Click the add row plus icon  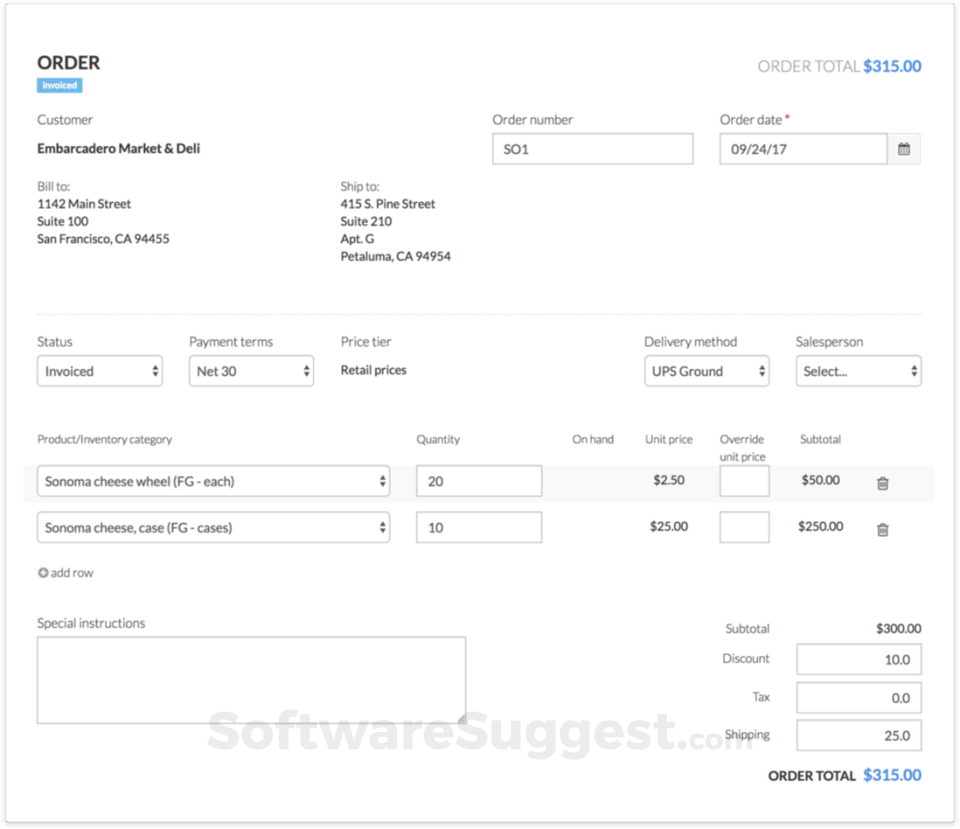(x=43, y=573)
